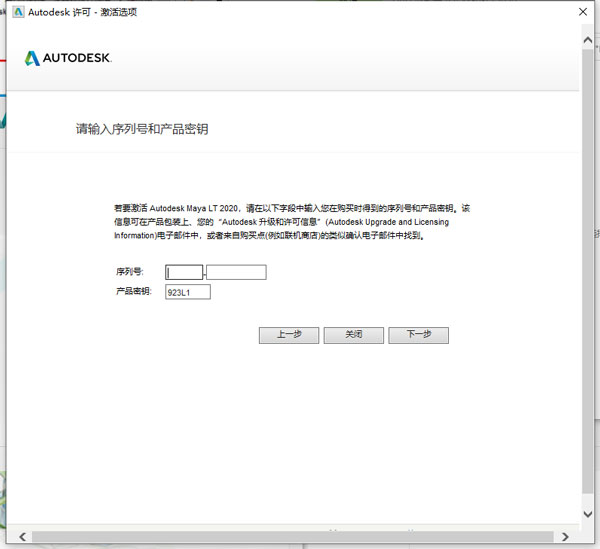
Task: Click the Autodesk logo in the header
Action: 68,58
